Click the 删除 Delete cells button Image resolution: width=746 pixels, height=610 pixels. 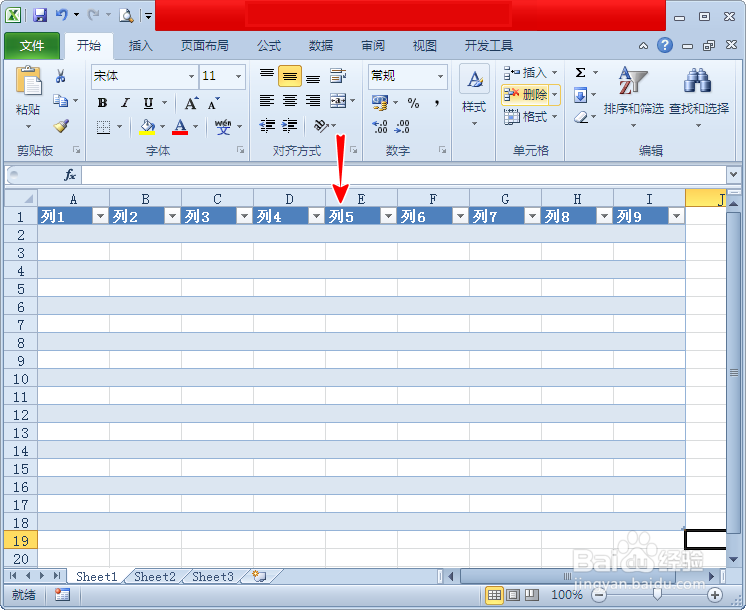(x=525, y=94)
